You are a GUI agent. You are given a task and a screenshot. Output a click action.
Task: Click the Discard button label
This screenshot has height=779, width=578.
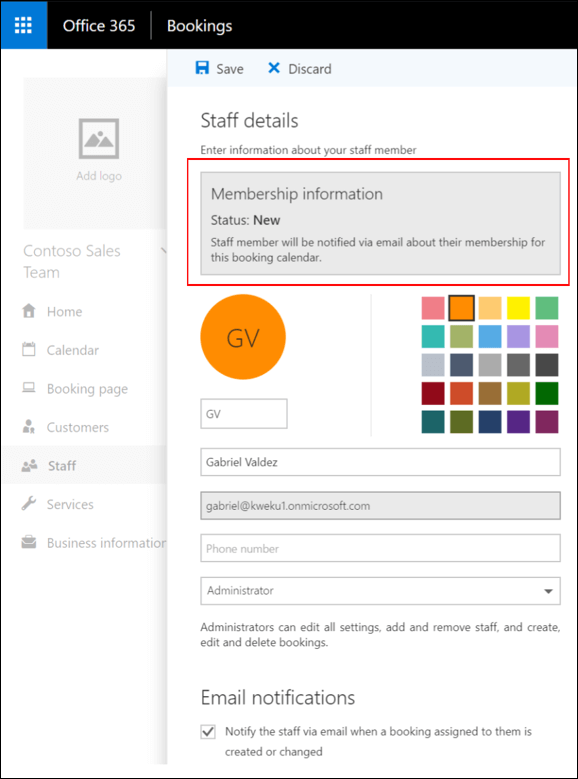click(310, 69)
